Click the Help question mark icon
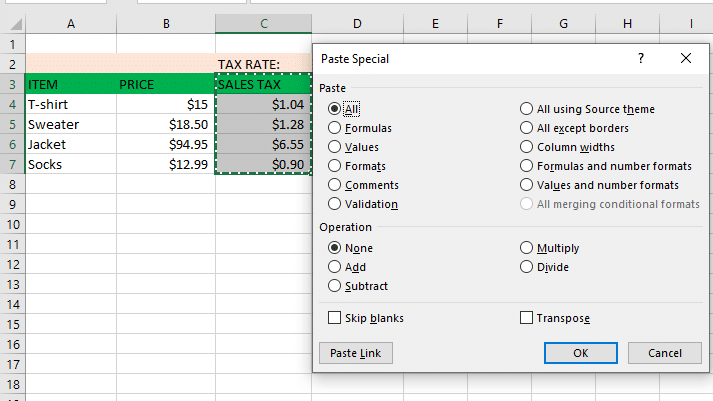The height and width of the screenshot is (401, 713). tap(641, 59)
